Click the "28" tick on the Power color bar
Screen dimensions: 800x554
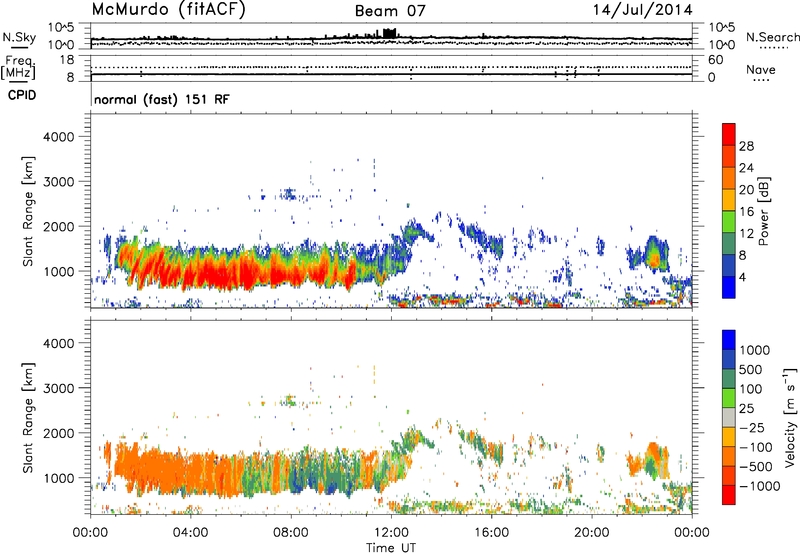[746, 146]
